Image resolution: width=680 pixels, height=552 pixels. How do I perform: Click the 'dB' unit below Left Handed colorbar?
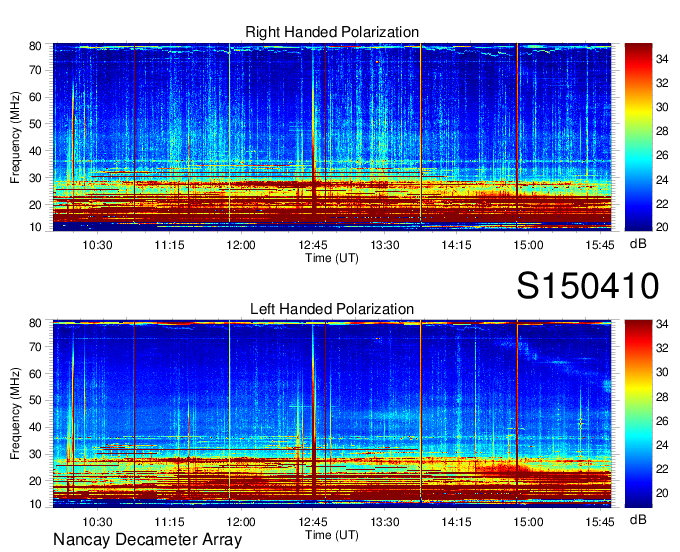point(638,519)
